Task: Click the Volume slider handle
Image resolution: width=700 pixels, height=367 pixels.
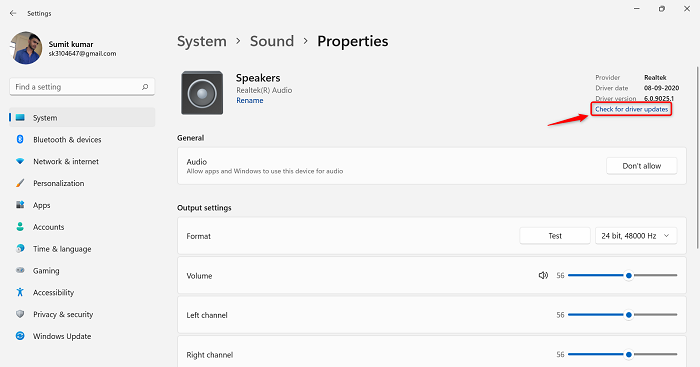Action: pos(629,275)
